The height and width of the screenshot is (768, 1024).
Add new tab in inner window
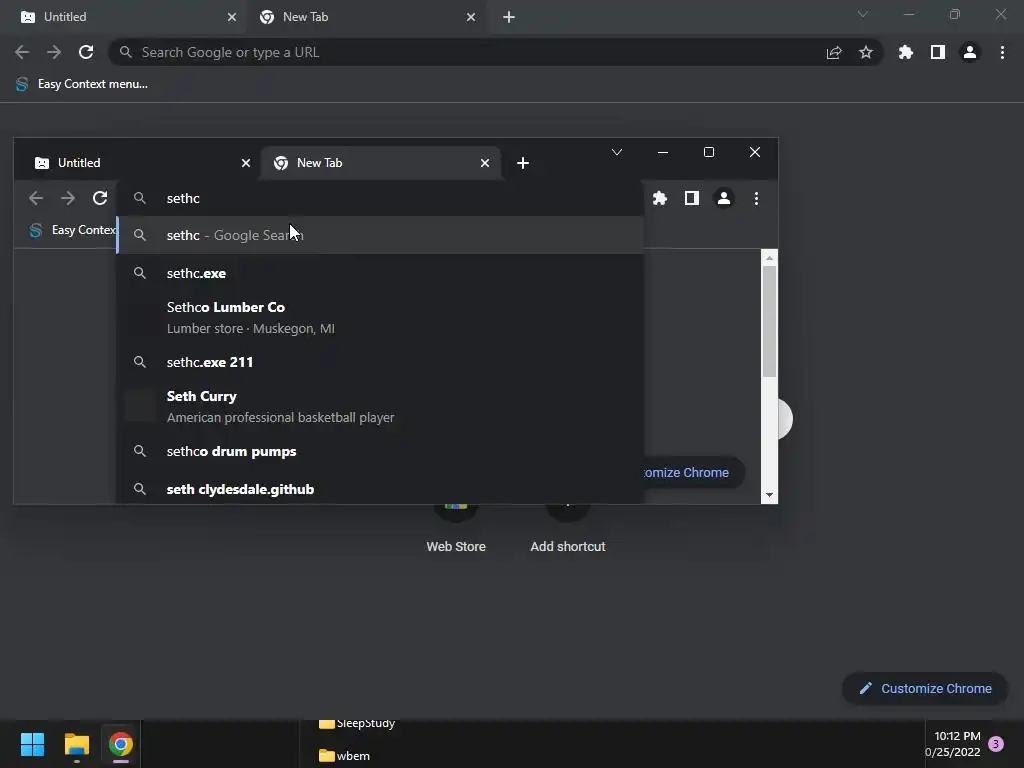(522, 163)
